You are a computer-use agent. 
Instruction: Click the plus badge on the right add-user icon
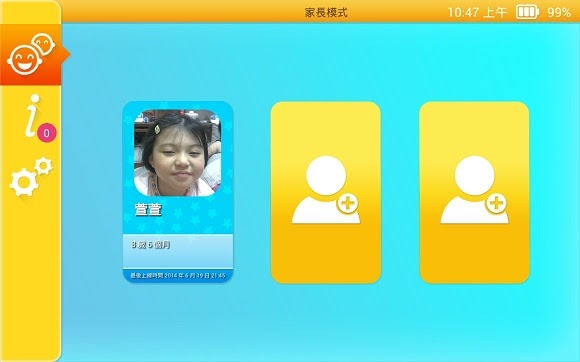(x=496, y=204)
